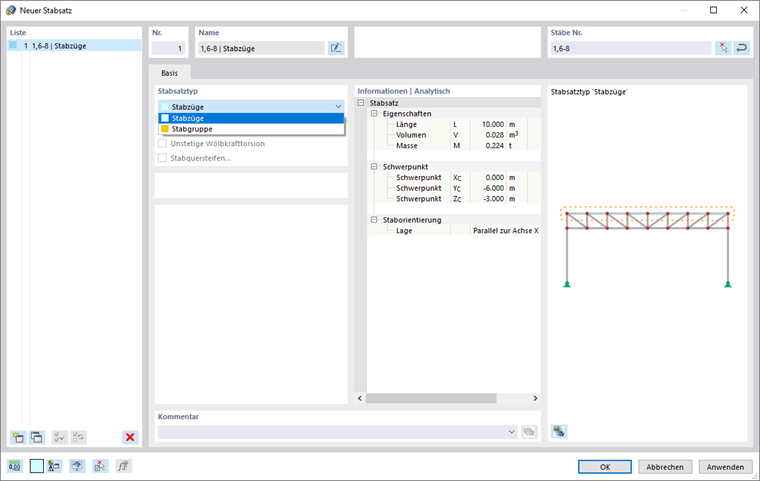This screenshot has height=481, width=760.
Task: Click the preview view icon below the graphic
Action: click(x=559, y=431)
